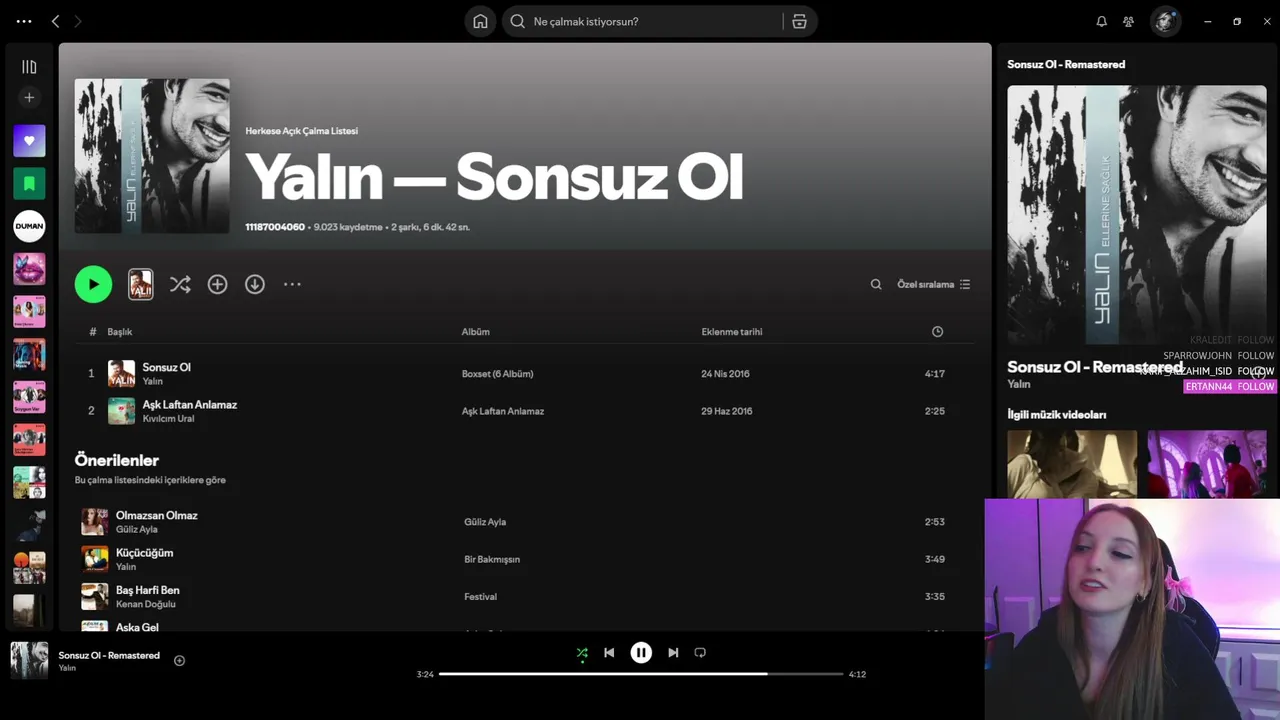Sort by 'Başlık' column header
This screenshot has width=1280, height=720.
point(120,332)
